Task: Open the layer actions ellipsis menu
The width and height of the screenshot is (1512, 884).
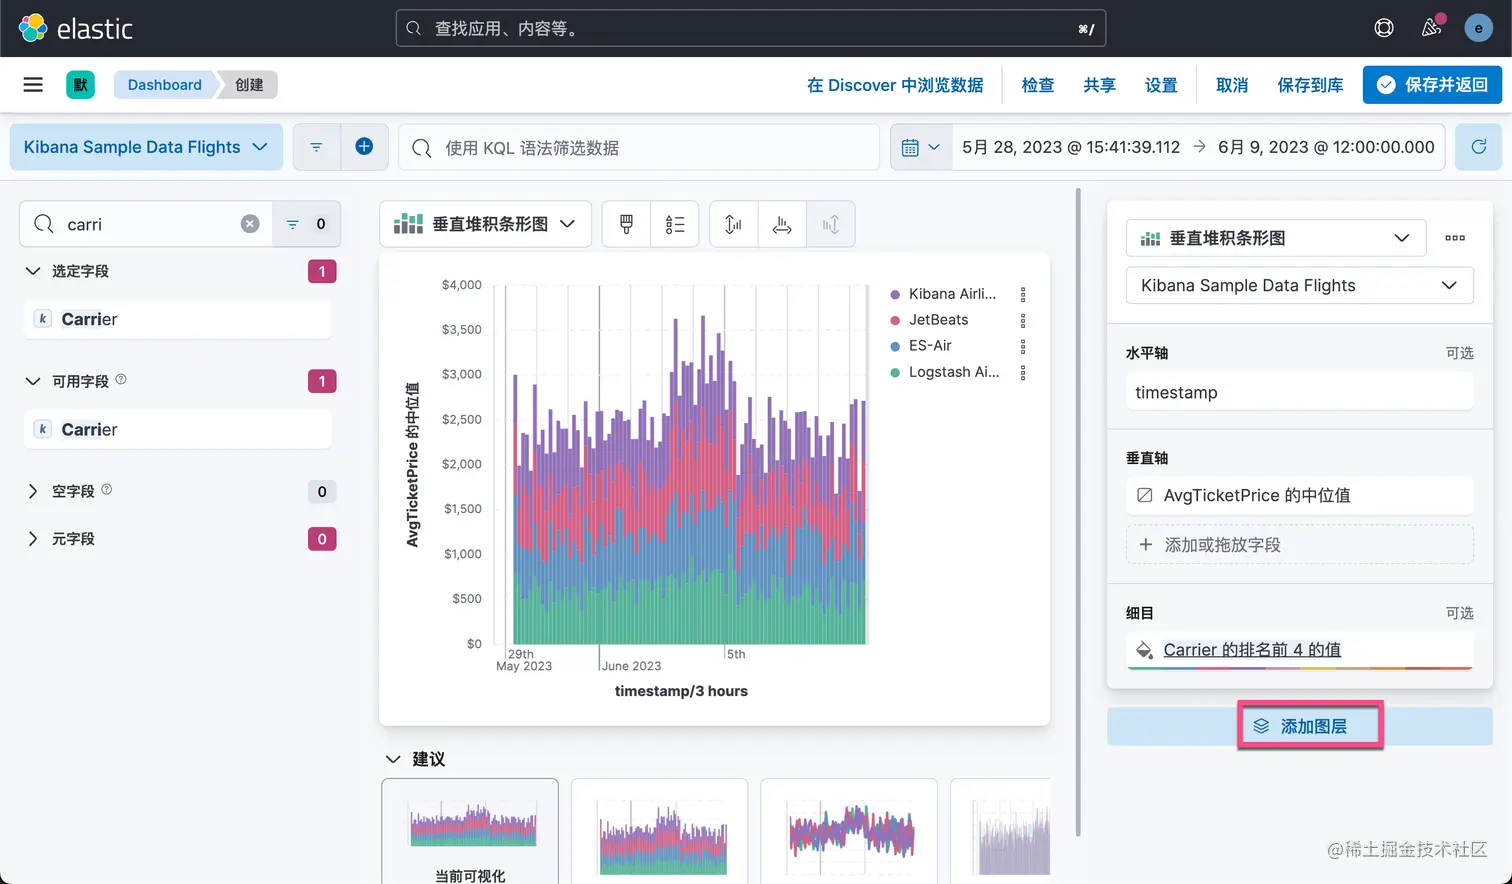Action: click(1455, 238)
